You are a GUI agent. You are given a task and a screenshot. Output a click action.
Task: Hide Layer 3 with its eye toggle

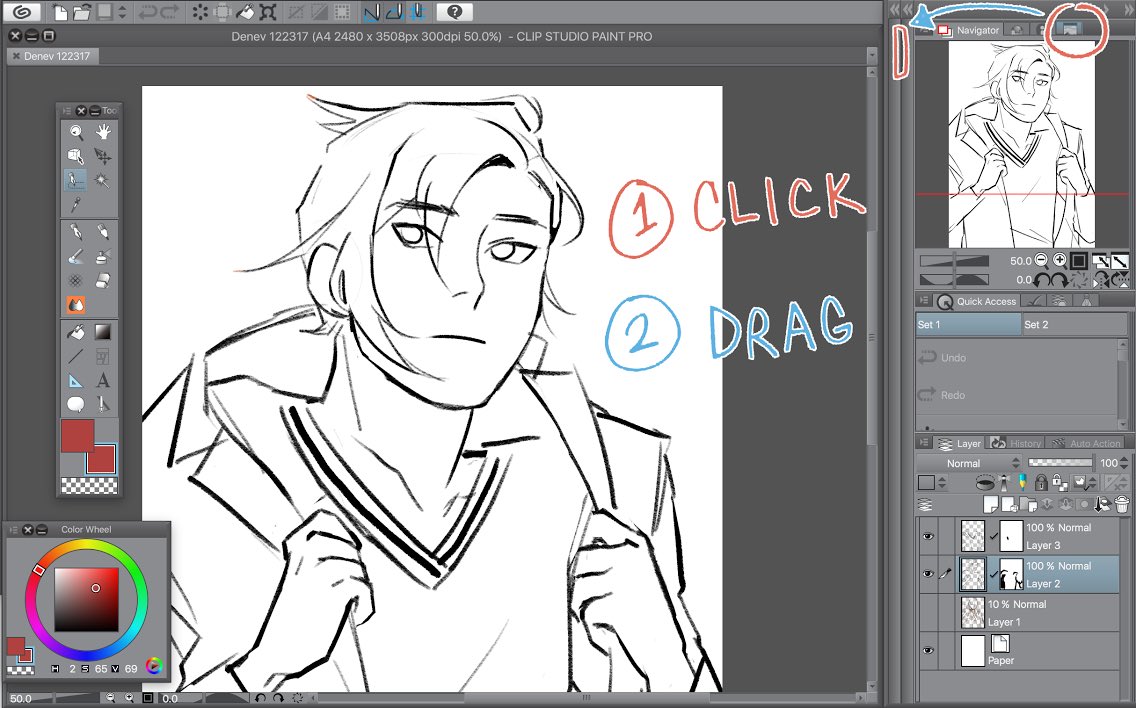[927, 536]
